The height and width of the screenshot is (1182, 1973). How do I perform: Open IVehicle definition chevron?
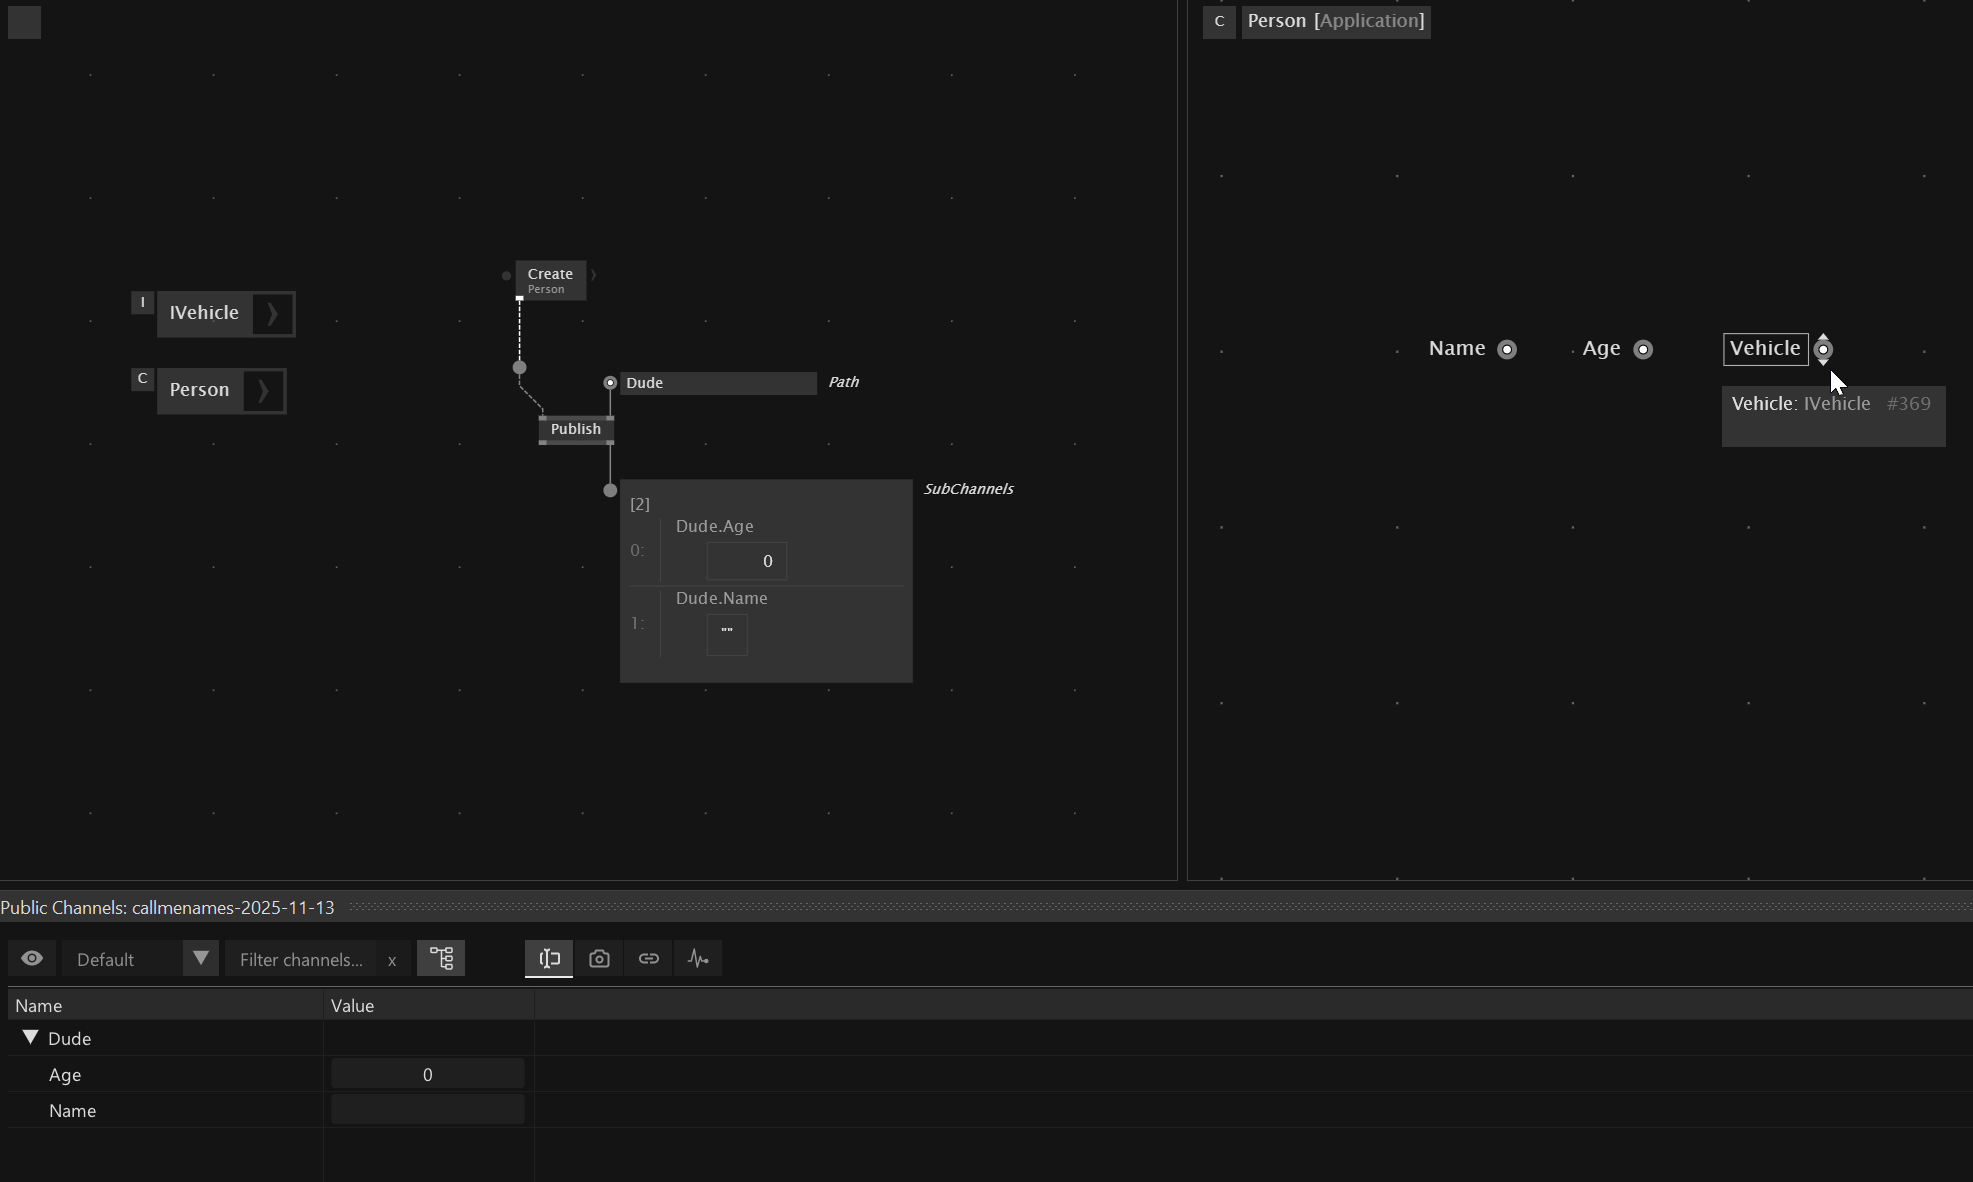coord(272,314)
